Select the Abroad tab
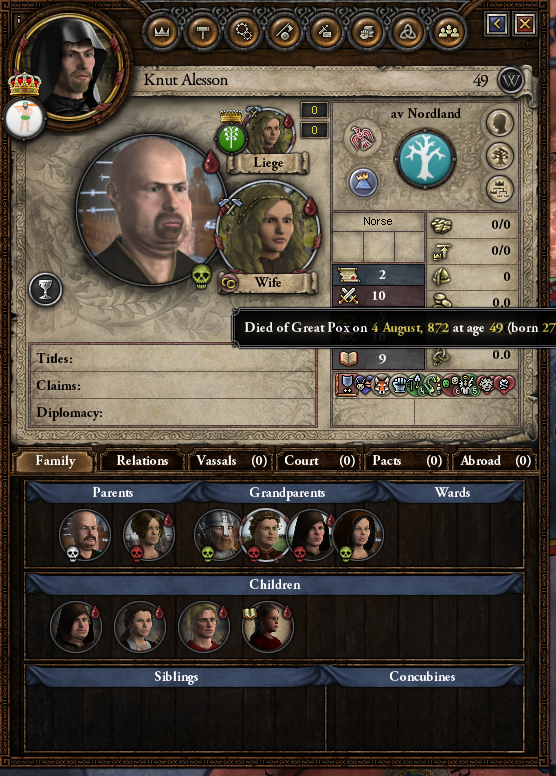The width and height of the screenshot is (556, 776). pos(495,461)
